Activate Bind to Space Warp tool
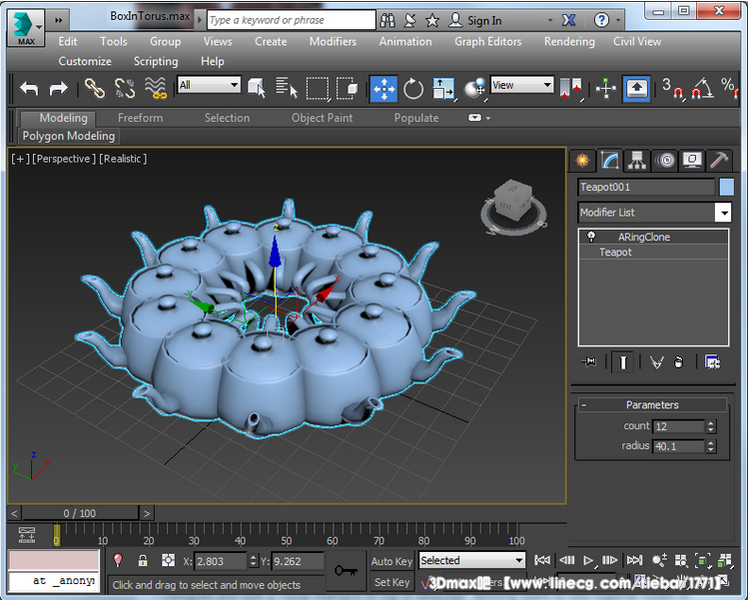Viewport: 750px width, 600px height. click(155, 89)
